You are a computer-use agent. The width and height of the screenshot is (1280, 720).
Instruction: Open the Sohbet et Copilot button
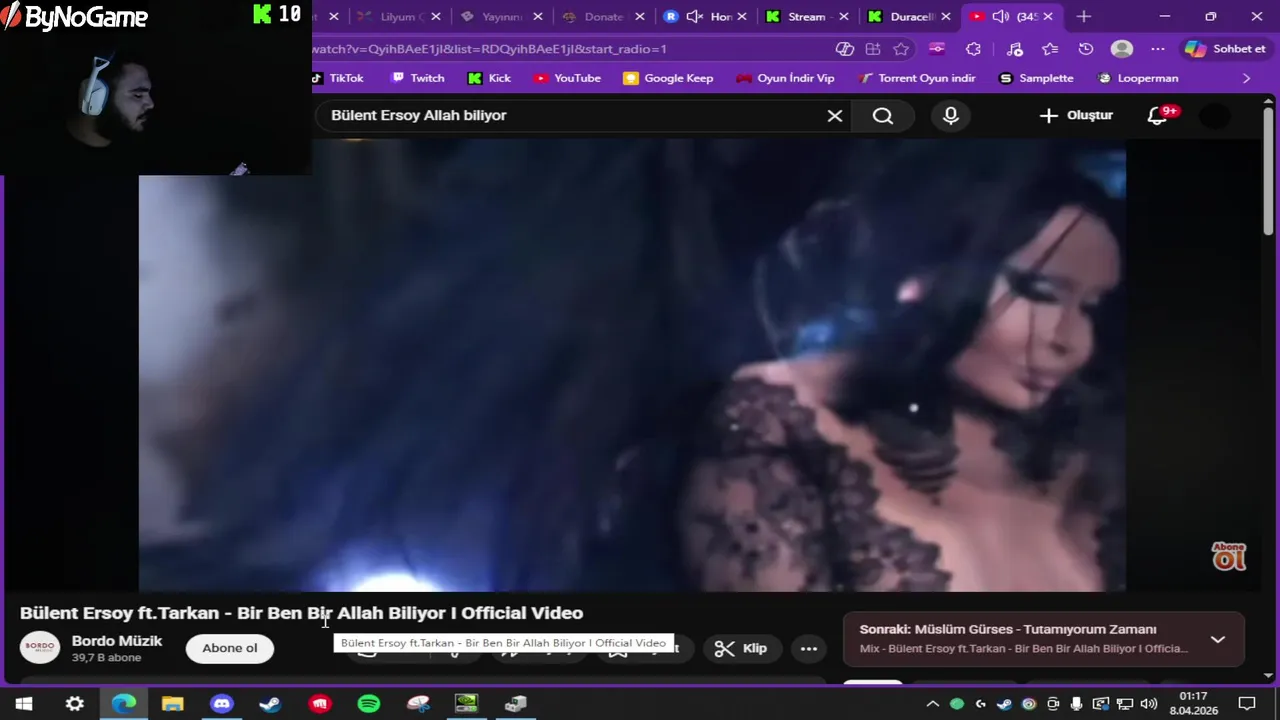pos(1225,49)
